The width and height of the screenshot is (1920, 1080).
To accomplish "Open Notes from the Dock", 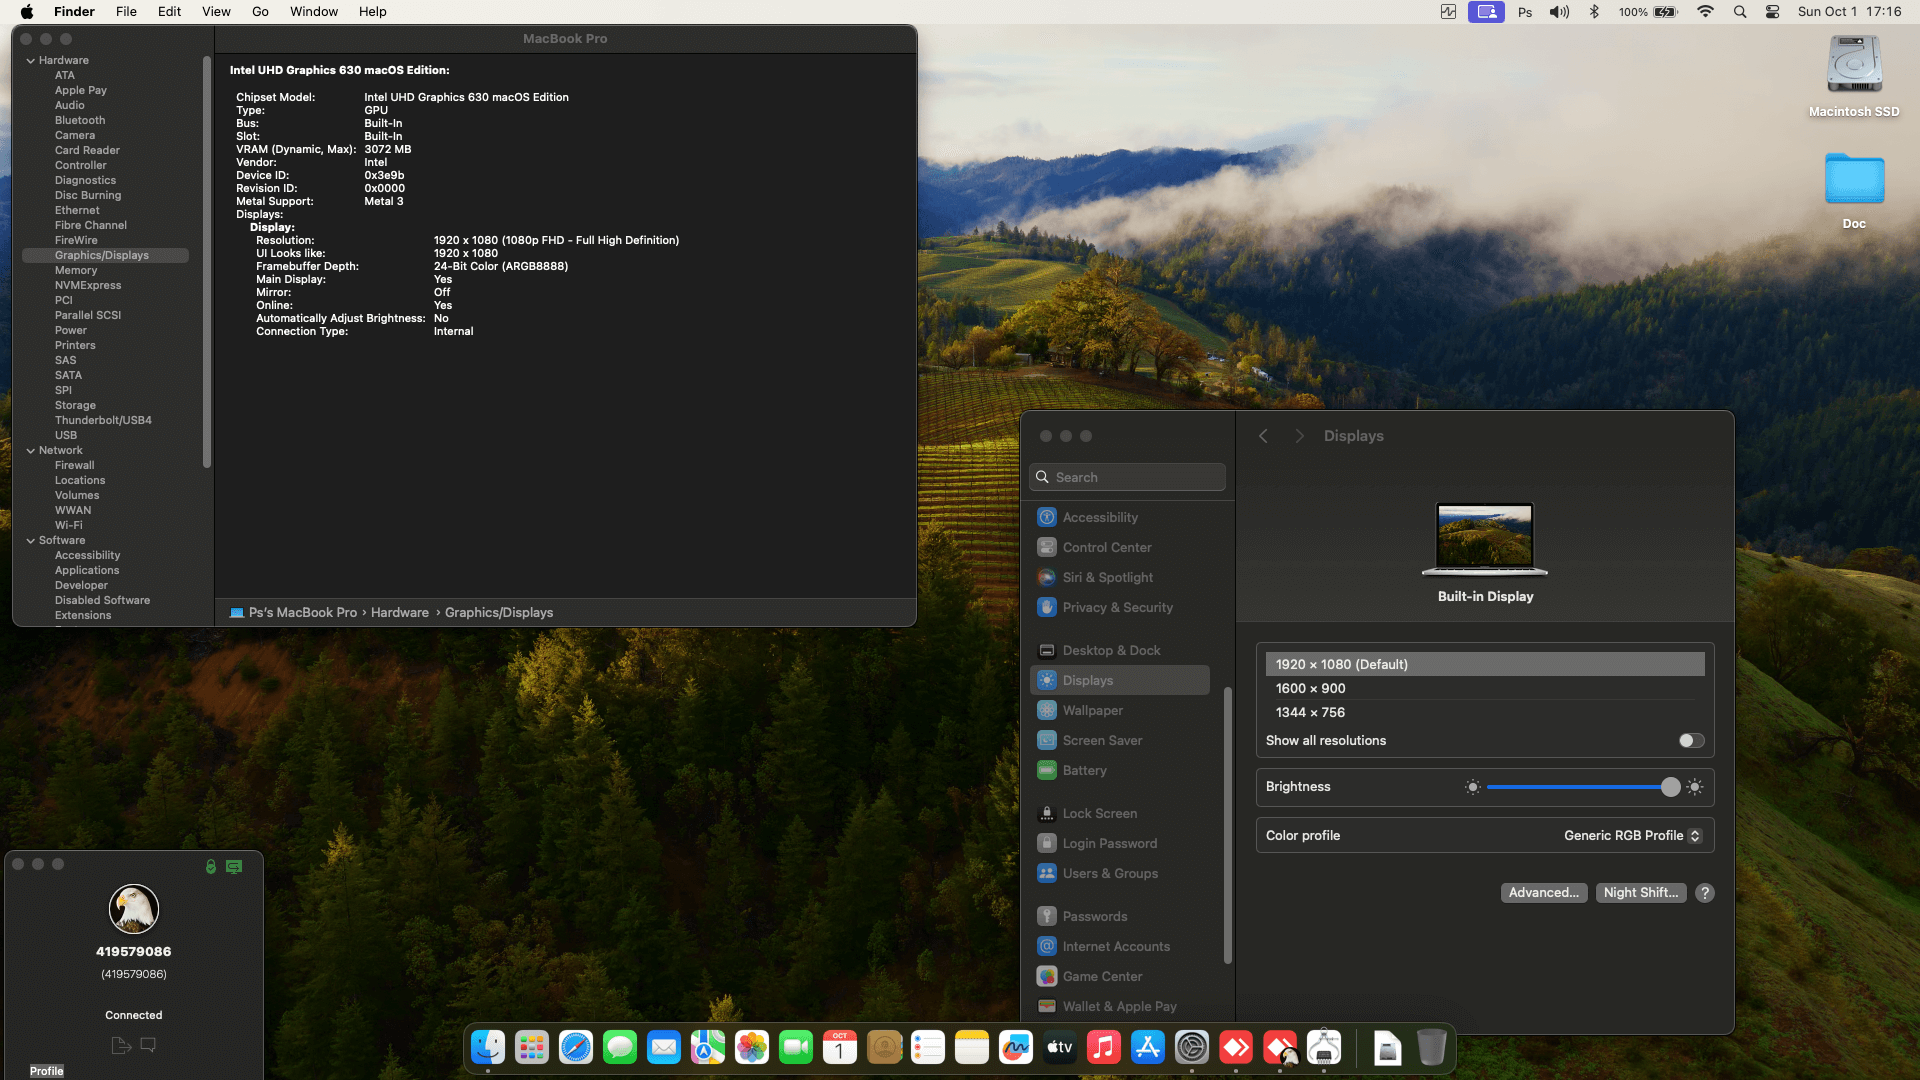I will tap(972, 1047).
